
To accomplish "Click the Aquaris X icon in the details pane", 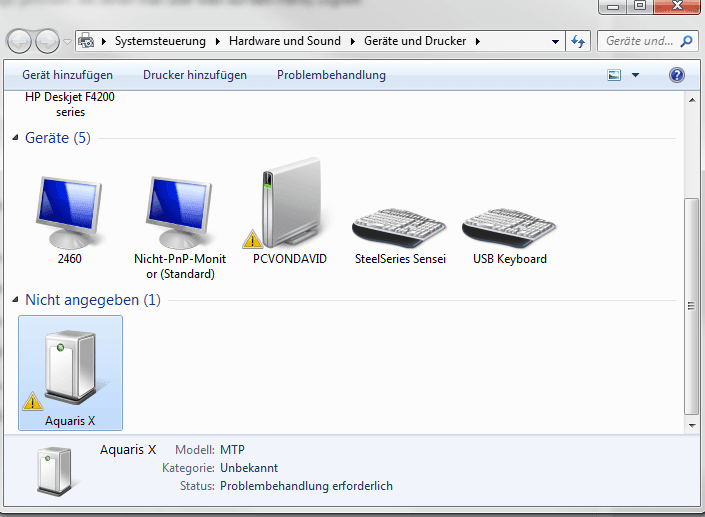I will (54, 471).
